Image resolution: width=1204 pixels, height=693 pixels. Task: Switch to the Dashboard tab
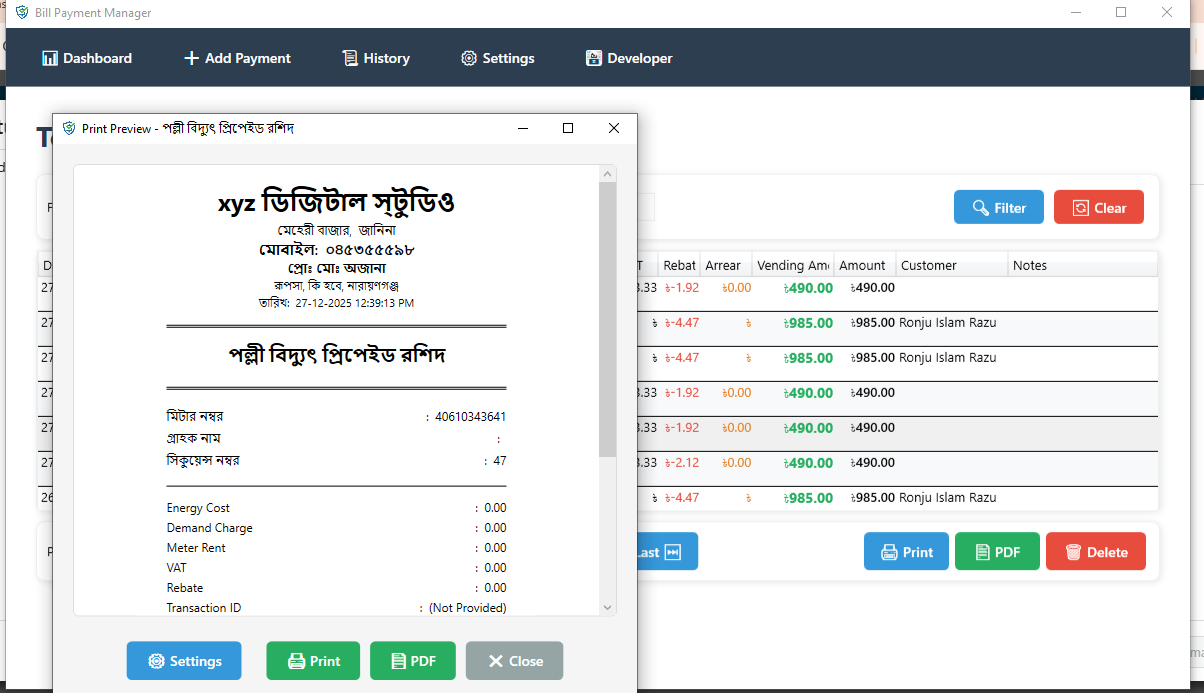tap(86, 58)
